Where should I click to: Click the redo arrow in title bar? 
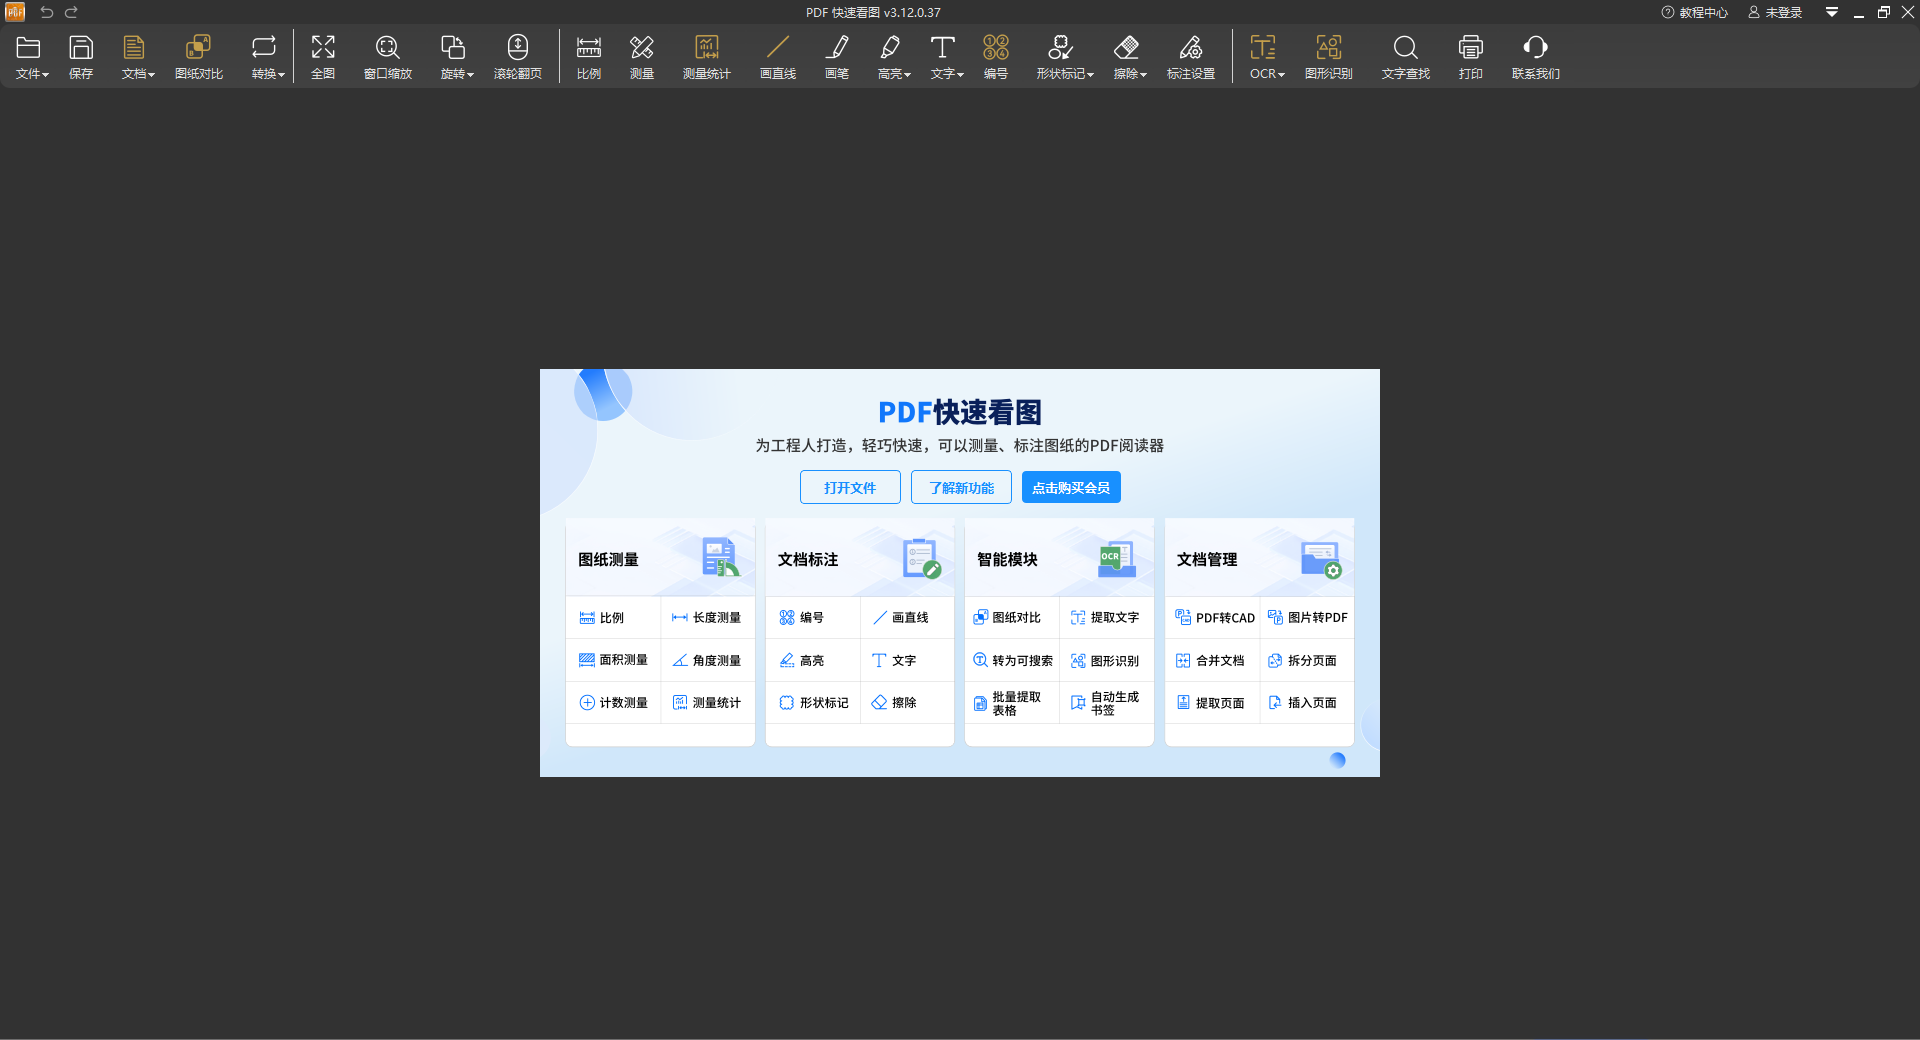click(71, 12)
